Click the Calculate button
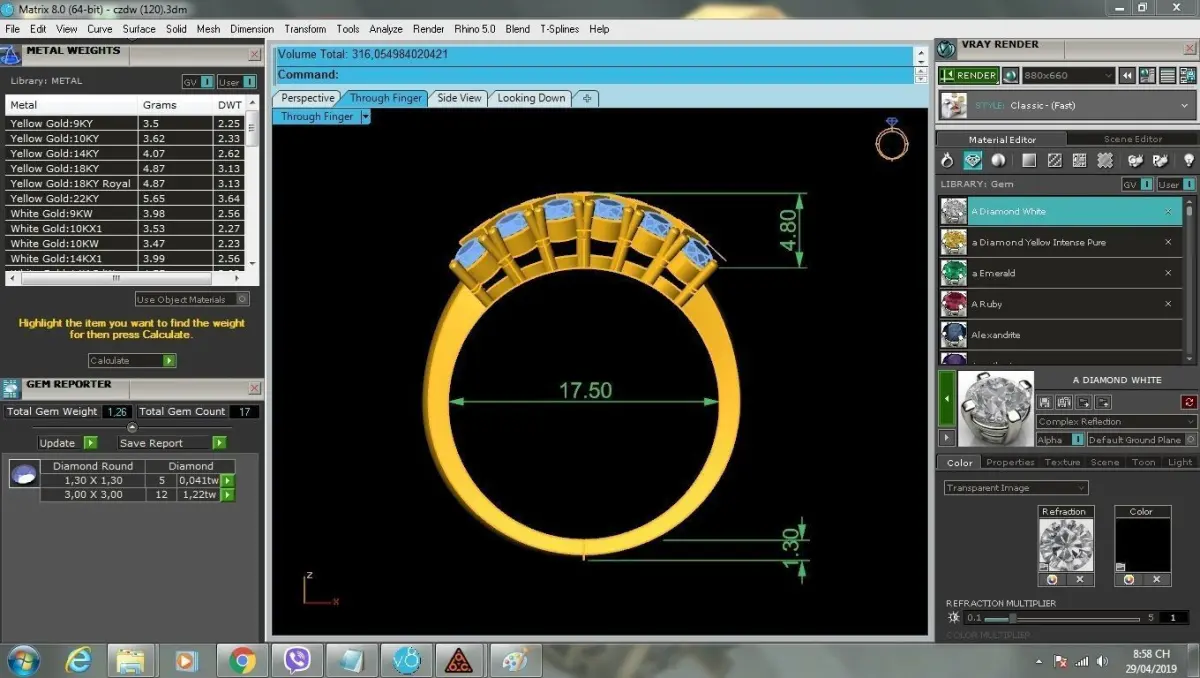 pyautogui.click(x=132, y=361)
